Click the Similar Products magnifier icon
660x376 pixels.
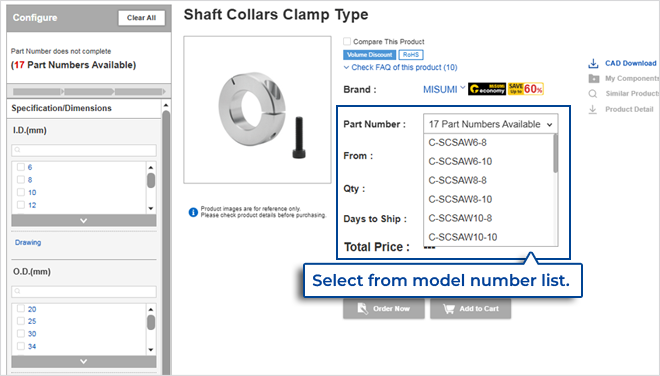(x=593, y=93)
